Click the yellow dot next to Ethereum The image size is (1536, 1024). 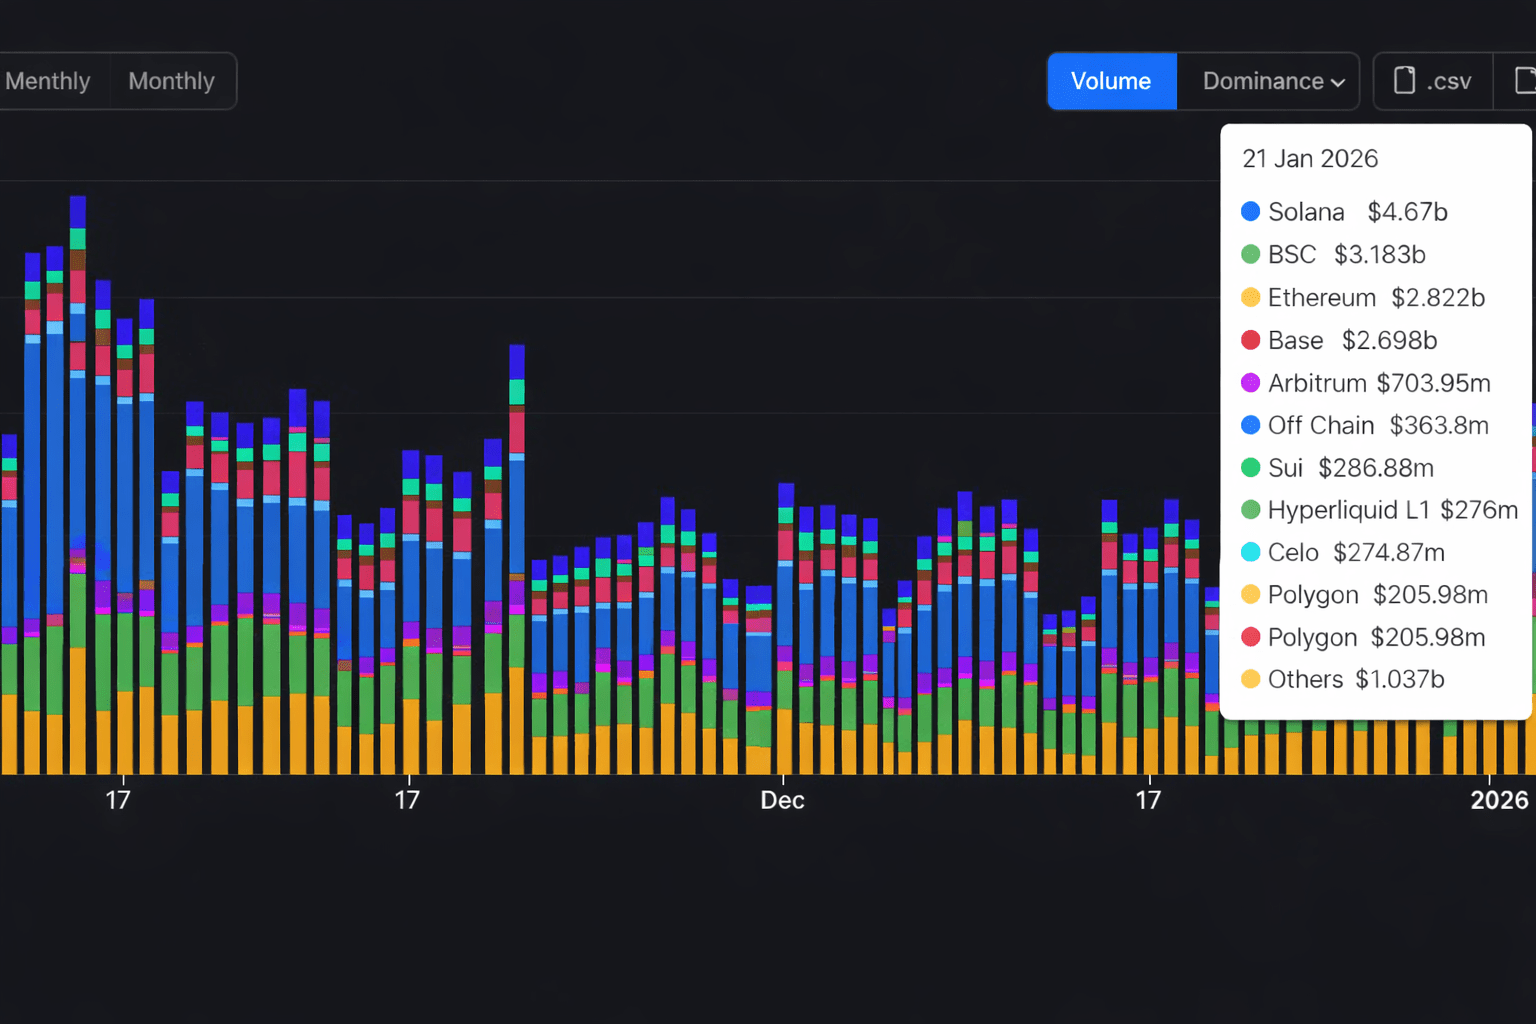pyautogui.click(x=1250, y=298)
